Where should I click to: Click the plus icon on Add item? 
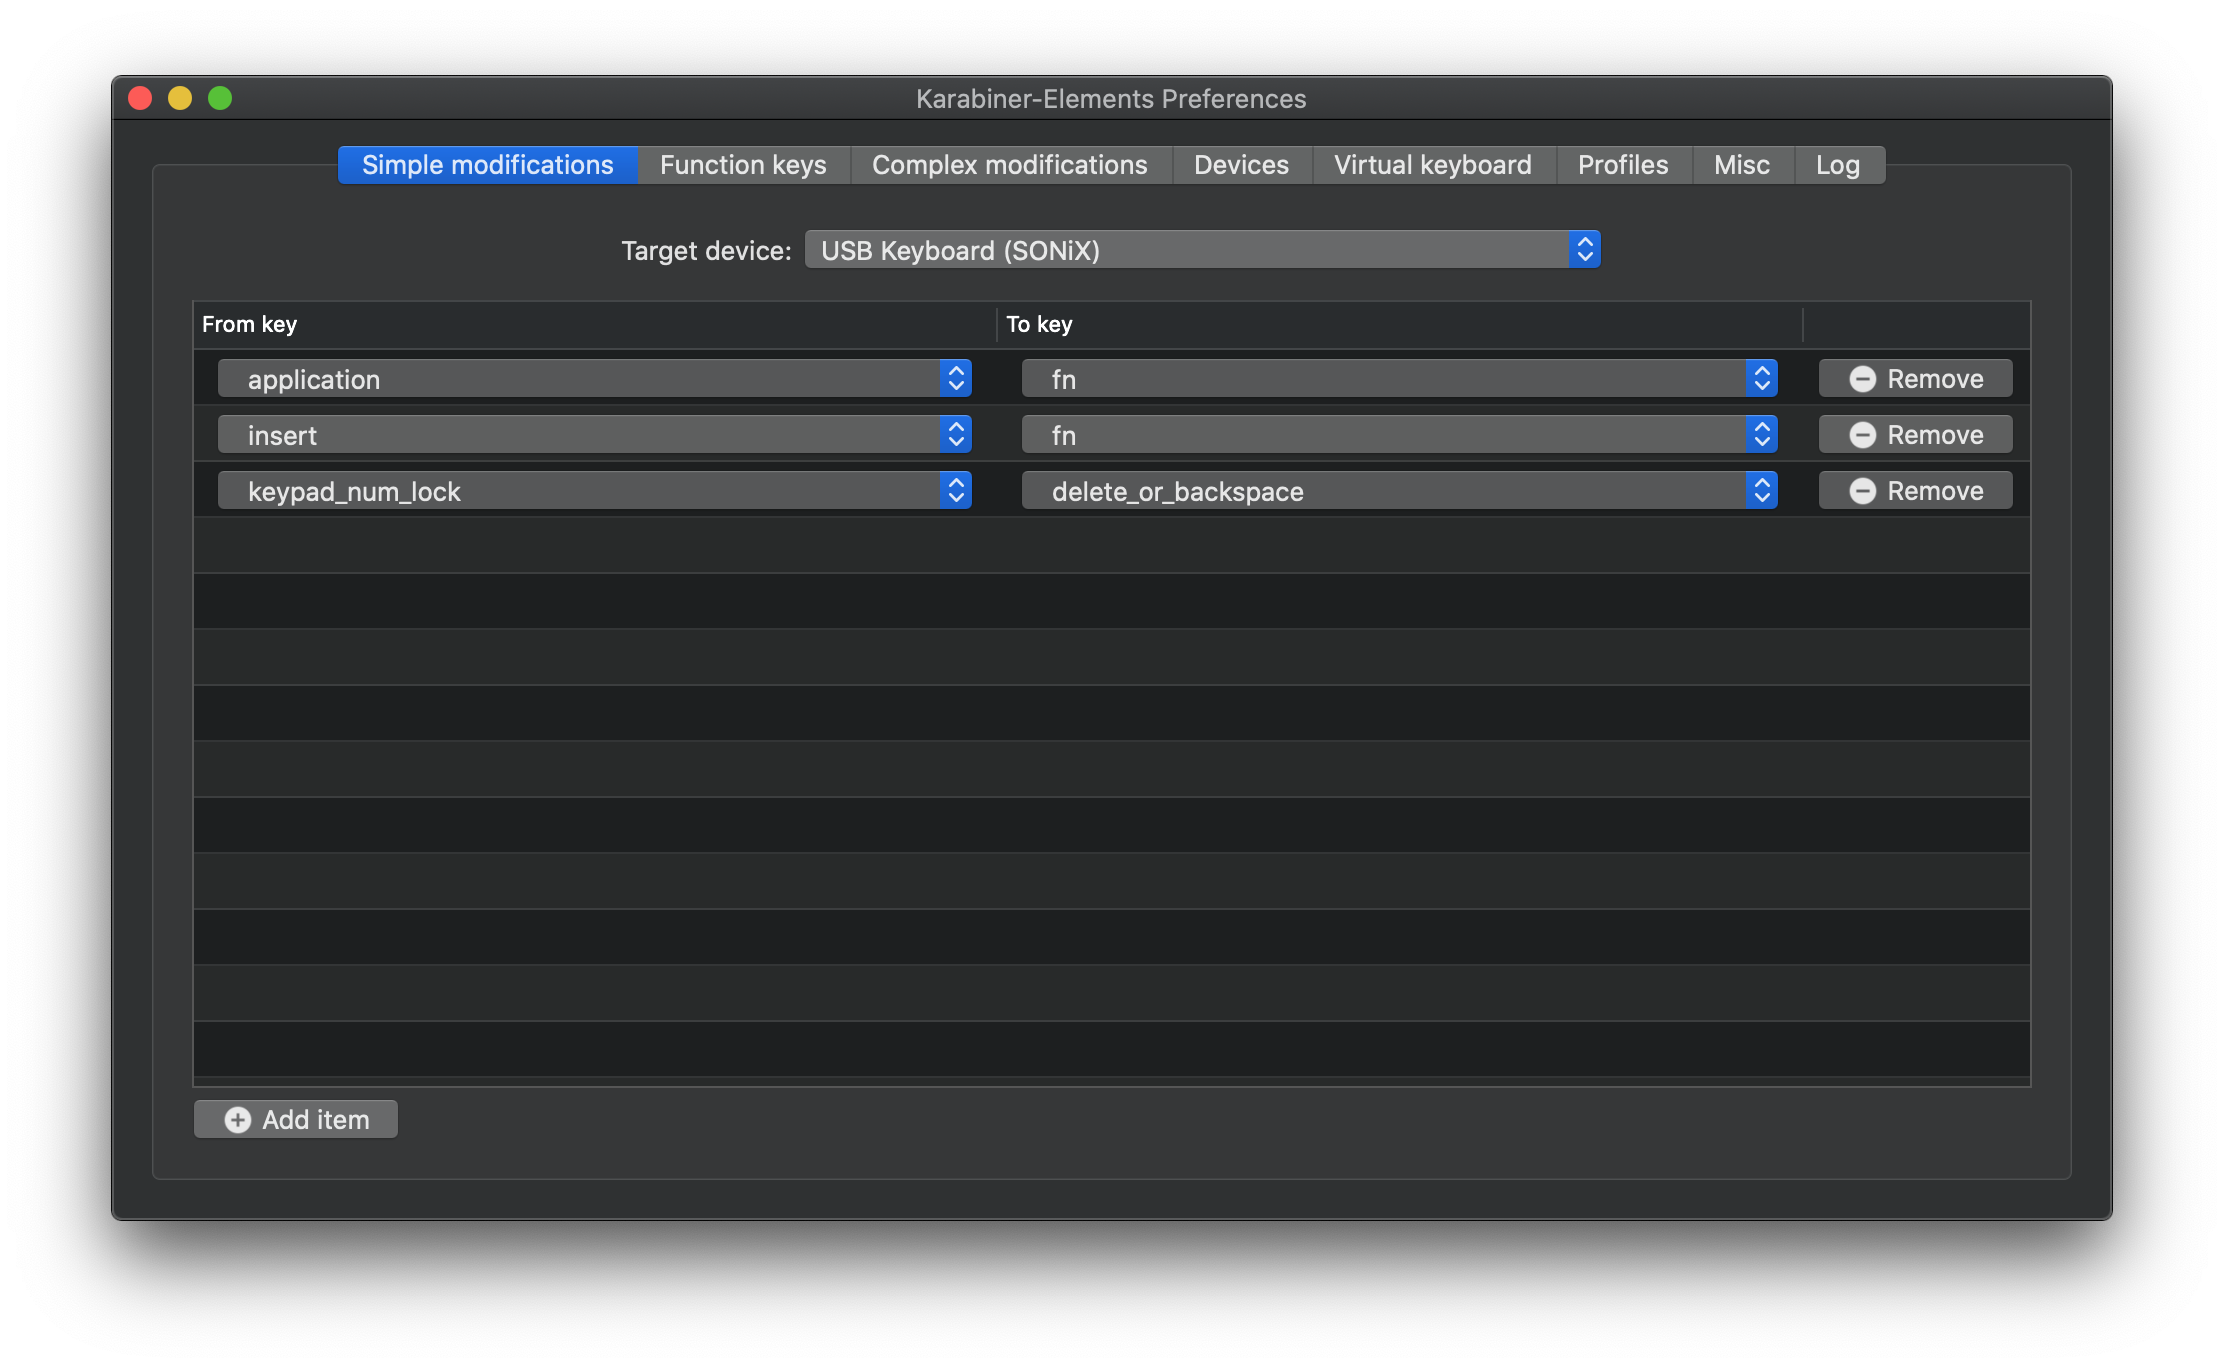coord(238,1120)
